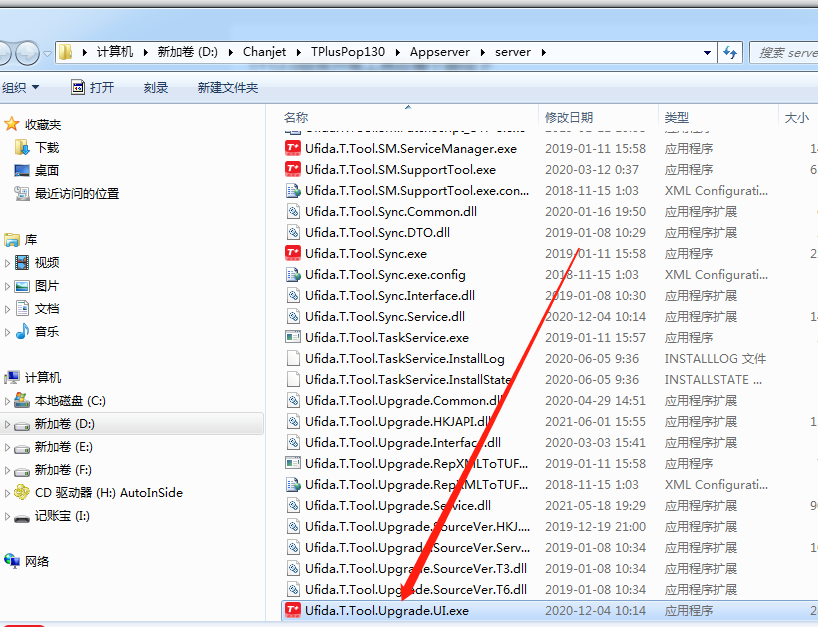Click the Ufida.T.Tool.Upgrade.HKJAPI.dll file icon
The width and height of the screenshot is (818, 627).
pos(293,421)
